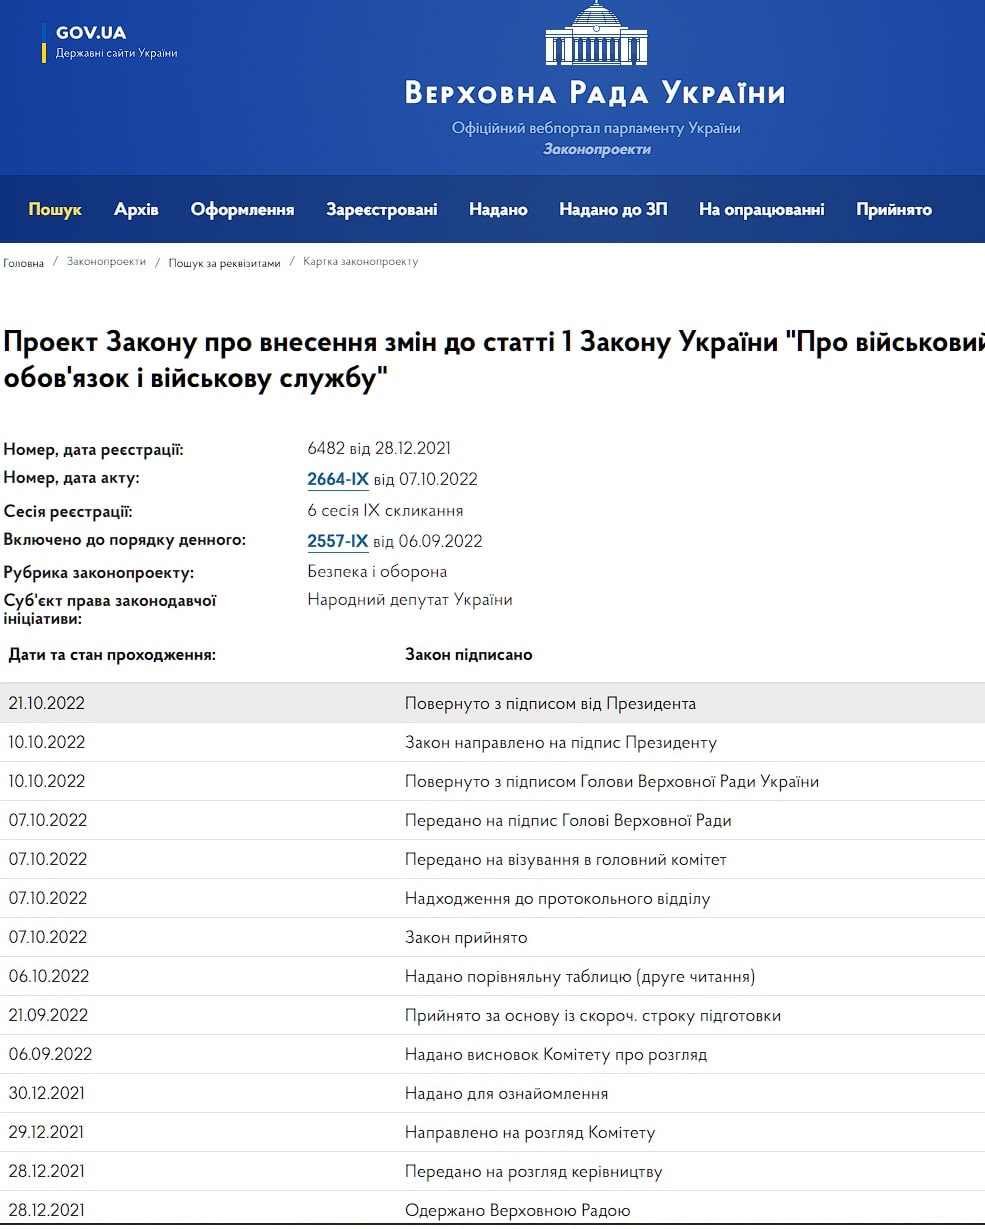Click the Головна breadcrumb link
985x1229 pixels.
tap(24, 263)
